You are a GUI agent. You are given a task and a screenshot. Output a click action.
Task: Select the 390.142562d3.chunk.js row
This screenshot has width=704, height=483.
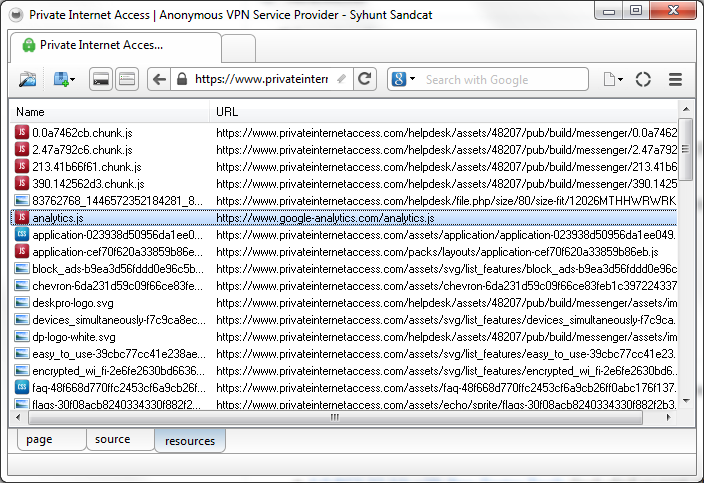coord(344,184)
